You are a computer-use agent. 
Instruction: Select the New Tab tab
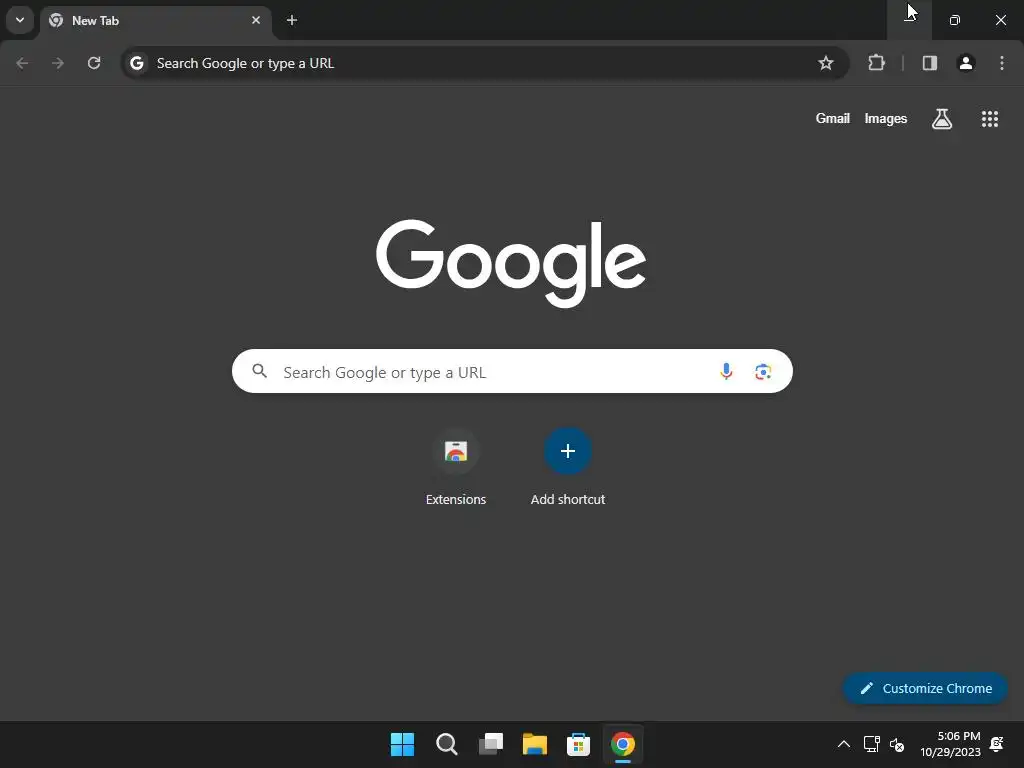pyautogui.click(x=156, y=21)
